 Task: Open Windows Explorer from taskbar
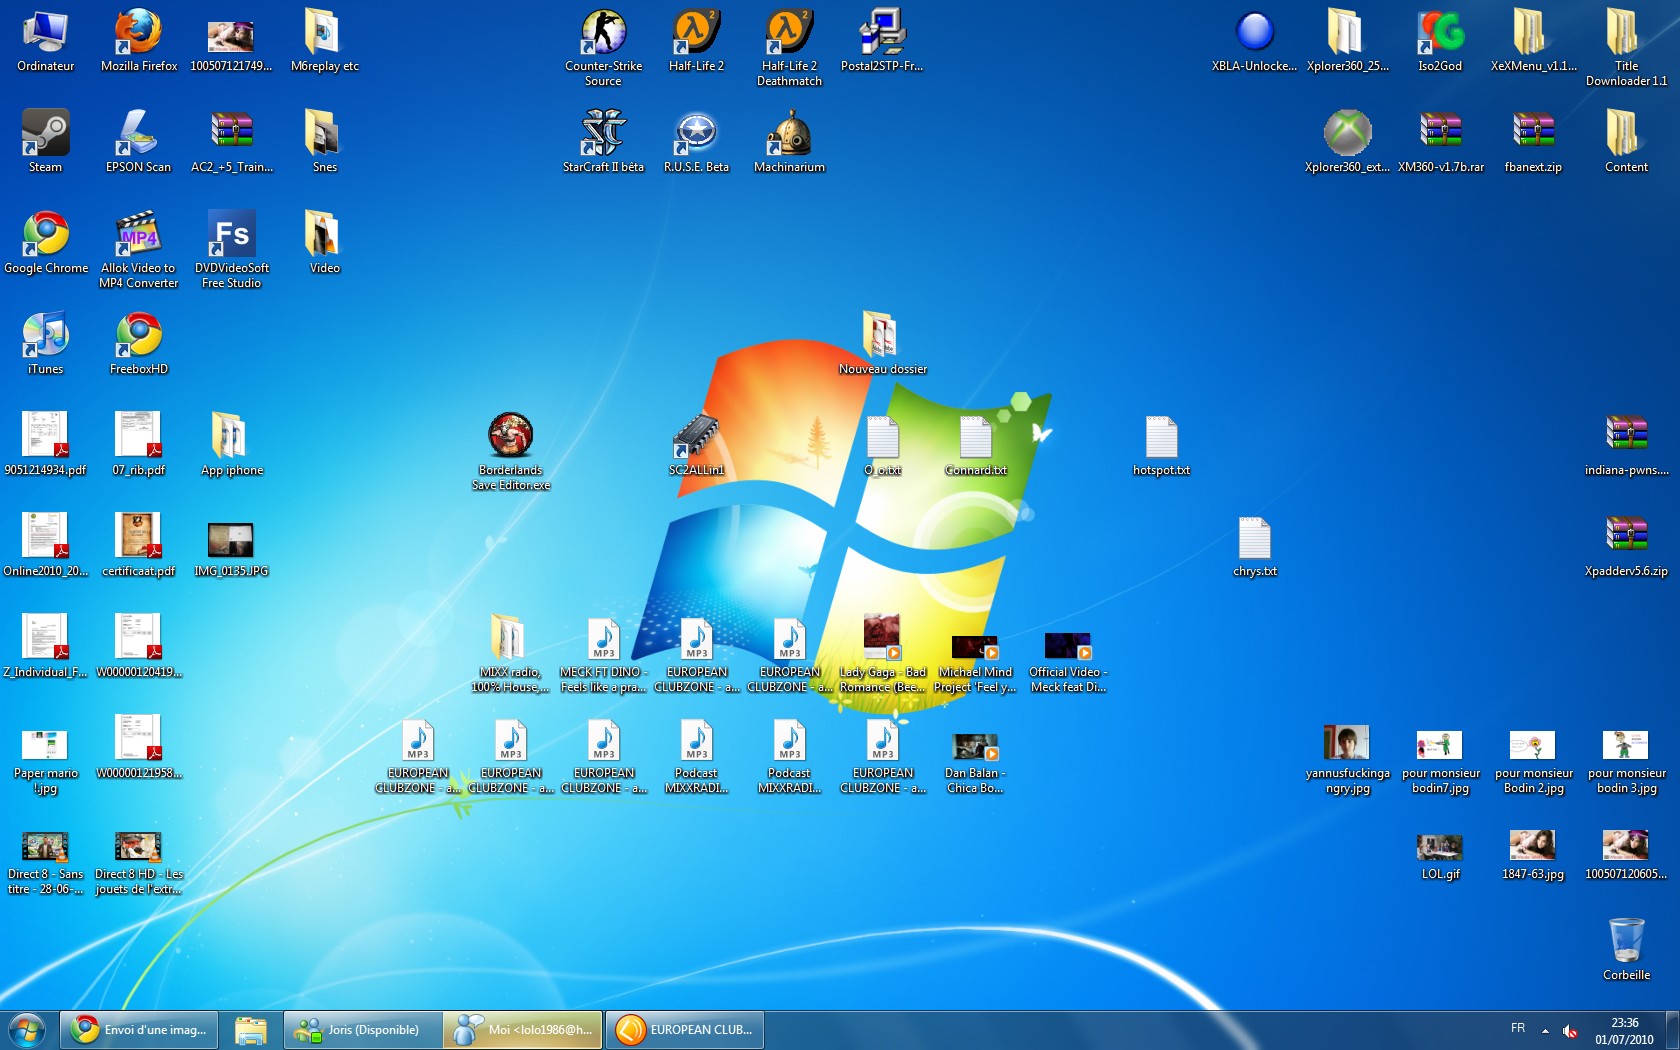pyautogui.click(x=251, y=1030)
